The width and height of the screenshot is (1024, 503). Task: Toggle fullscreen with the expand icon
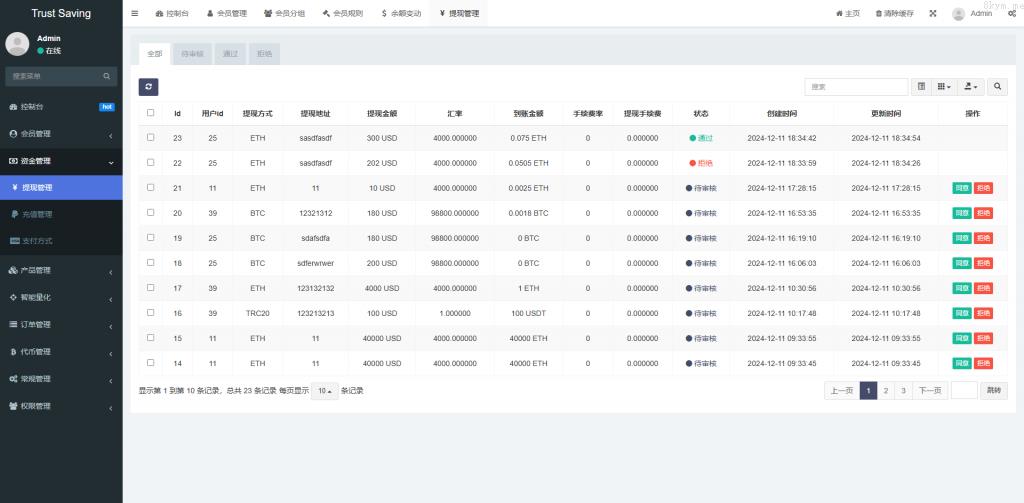pyautogui.click(x=933, y=14)
